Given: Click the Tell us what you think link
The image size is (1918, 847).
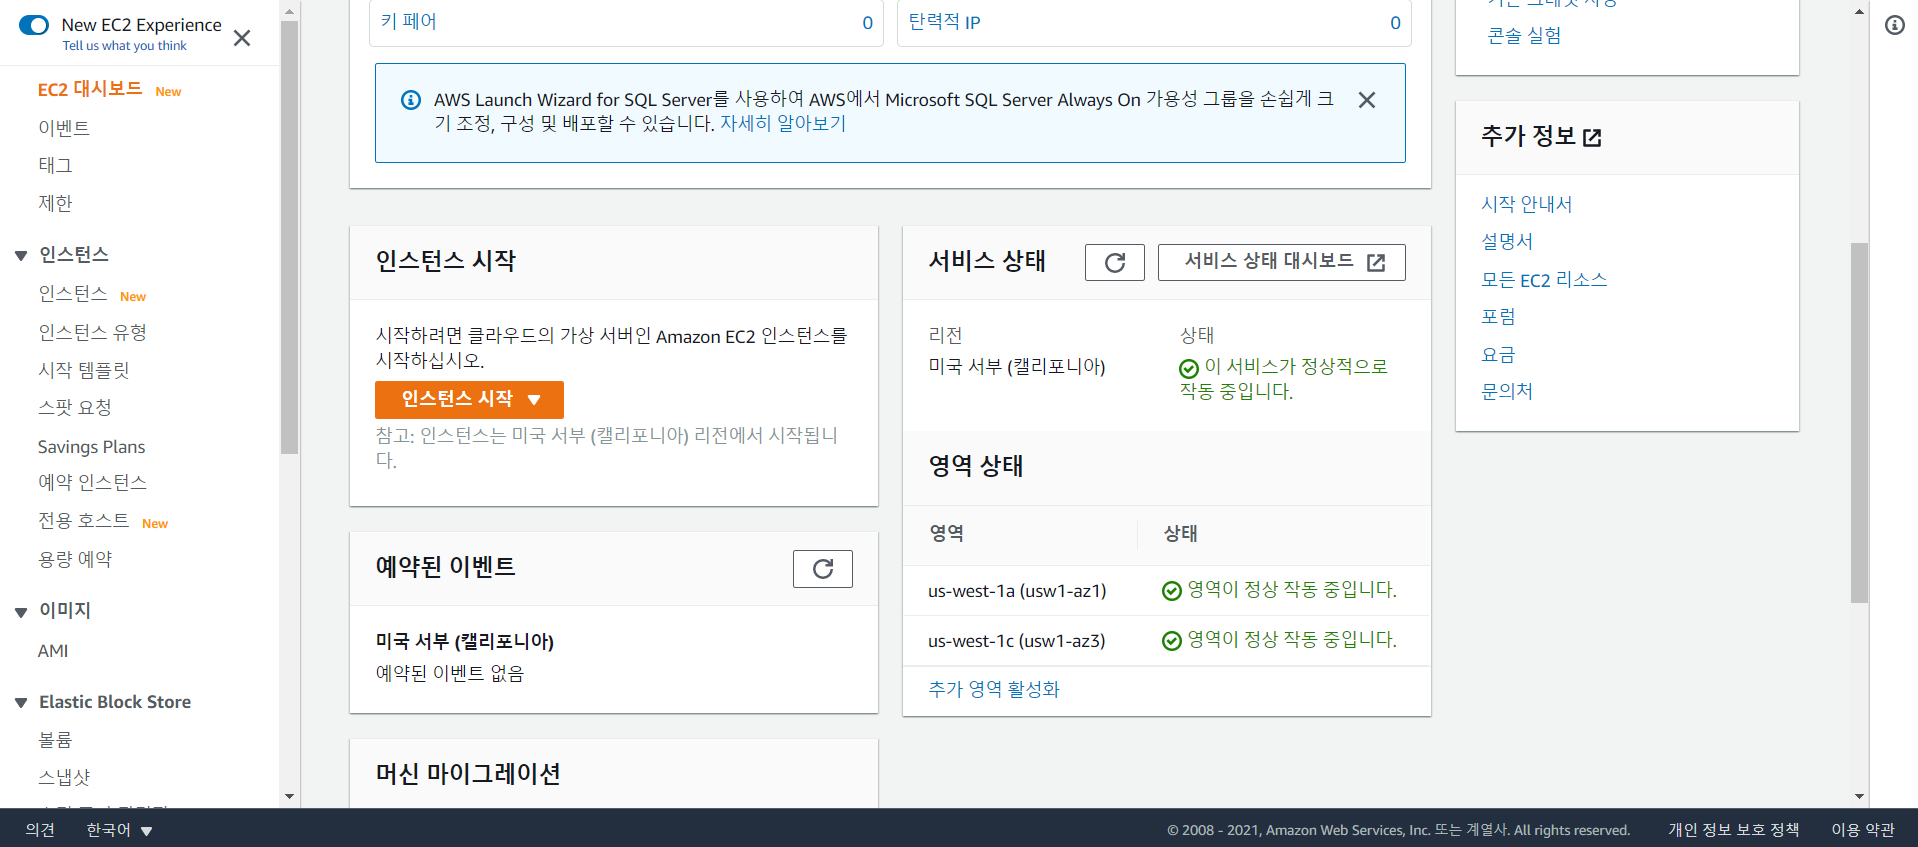Looking at the screenshot, I should tap(124, 46).
